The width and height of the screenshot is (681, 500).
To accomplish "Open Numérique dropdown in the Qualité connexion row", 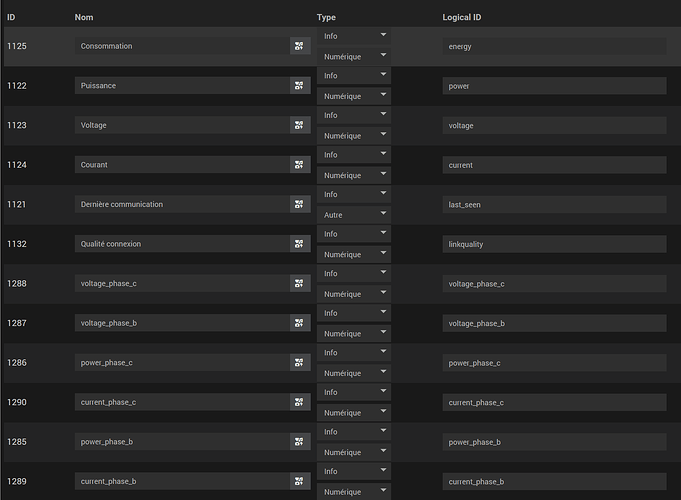I will click(353, 254).
